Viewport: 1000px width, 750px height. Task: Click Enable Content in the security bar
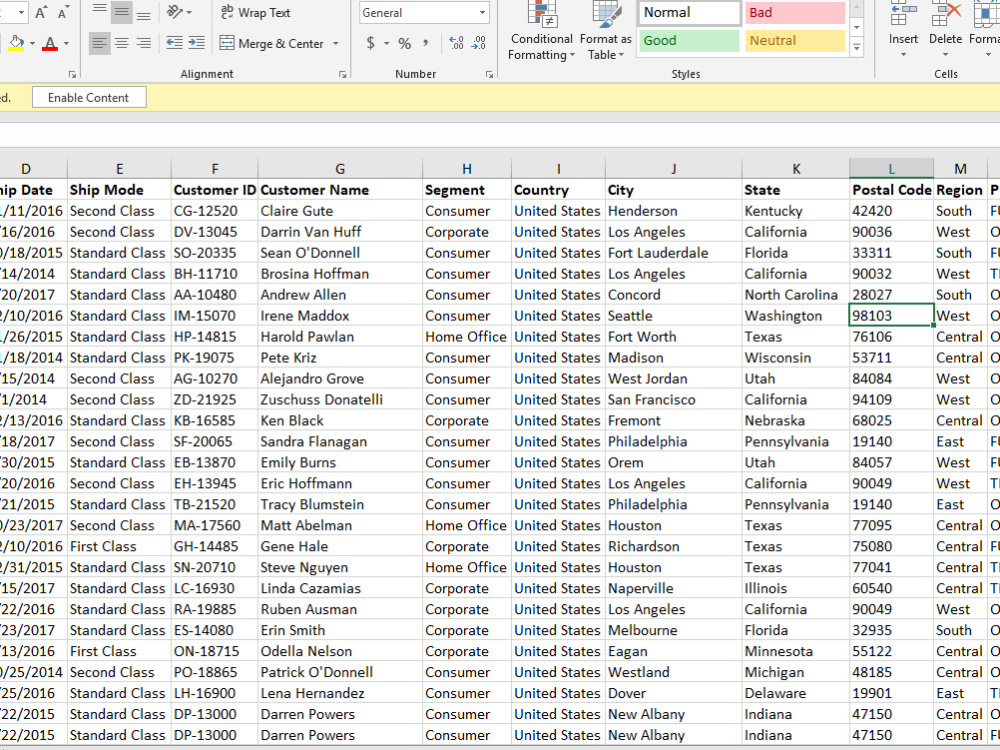89,98
